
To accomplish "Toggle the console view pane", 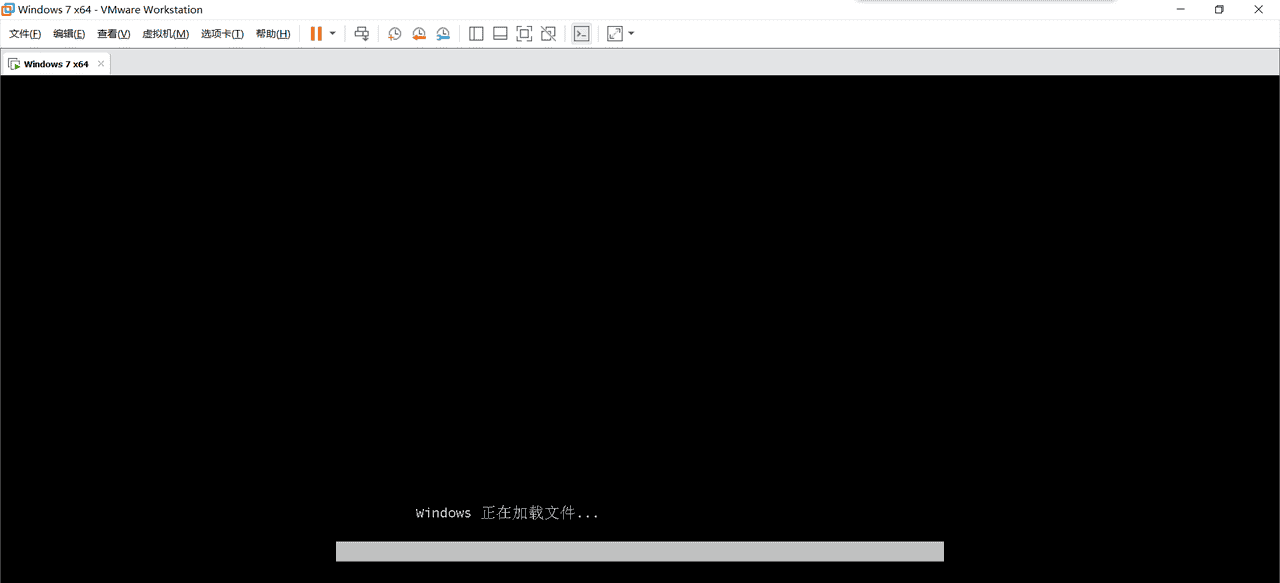I will [581, 33].
